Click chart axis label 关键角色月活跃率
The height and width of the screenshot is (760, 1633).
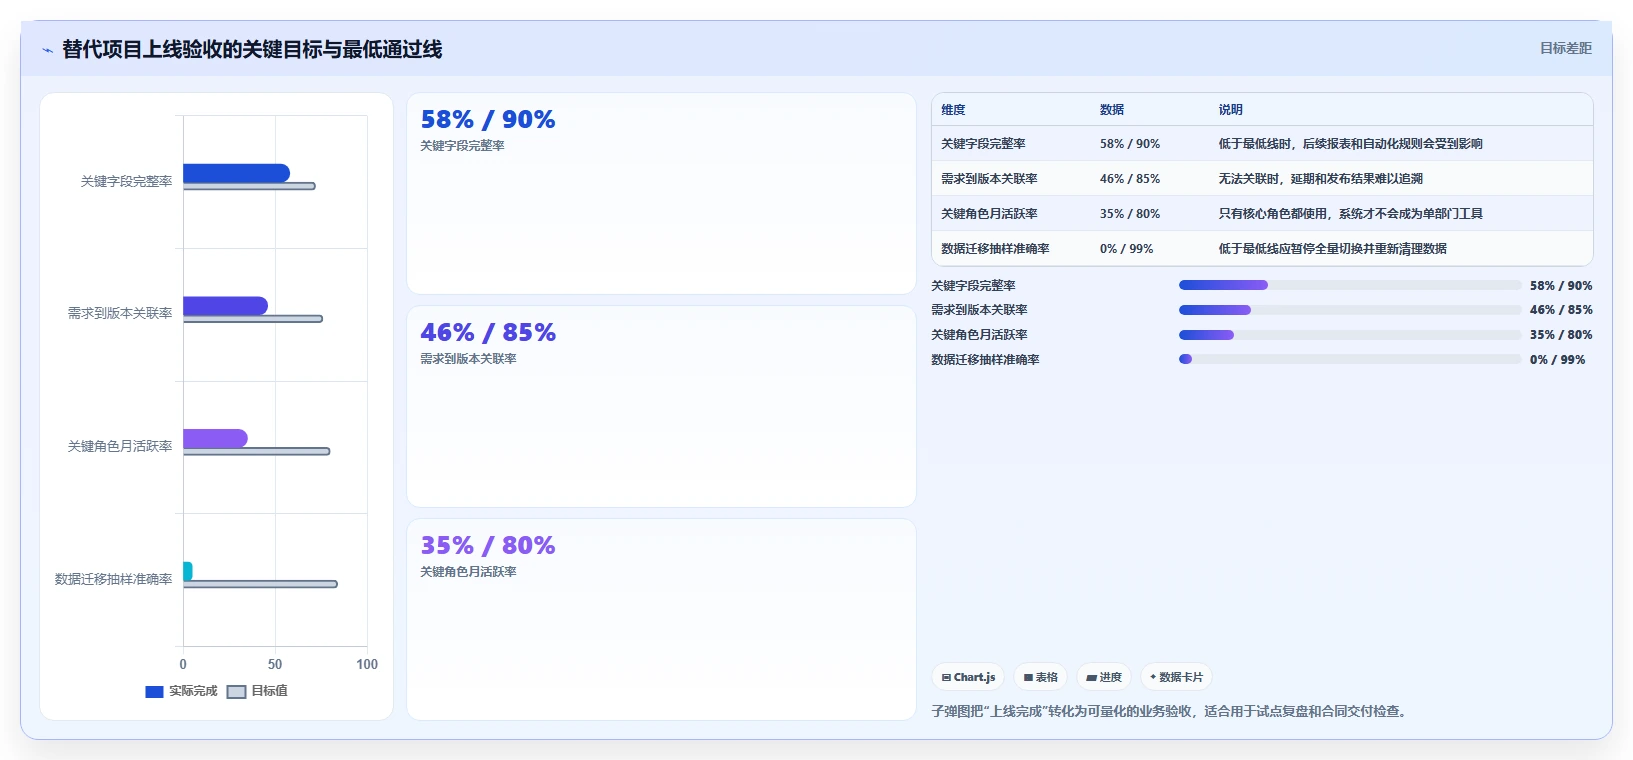[120, 446]
